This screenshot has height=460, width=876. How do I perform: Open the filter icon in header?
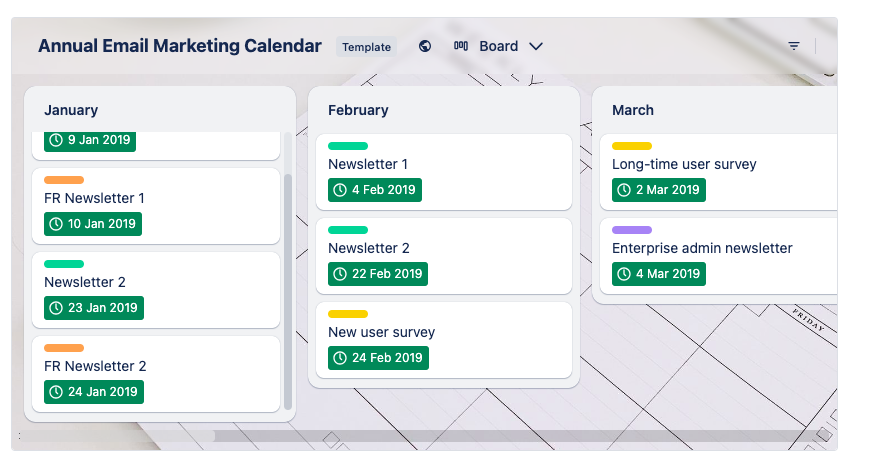coord(794,46)
